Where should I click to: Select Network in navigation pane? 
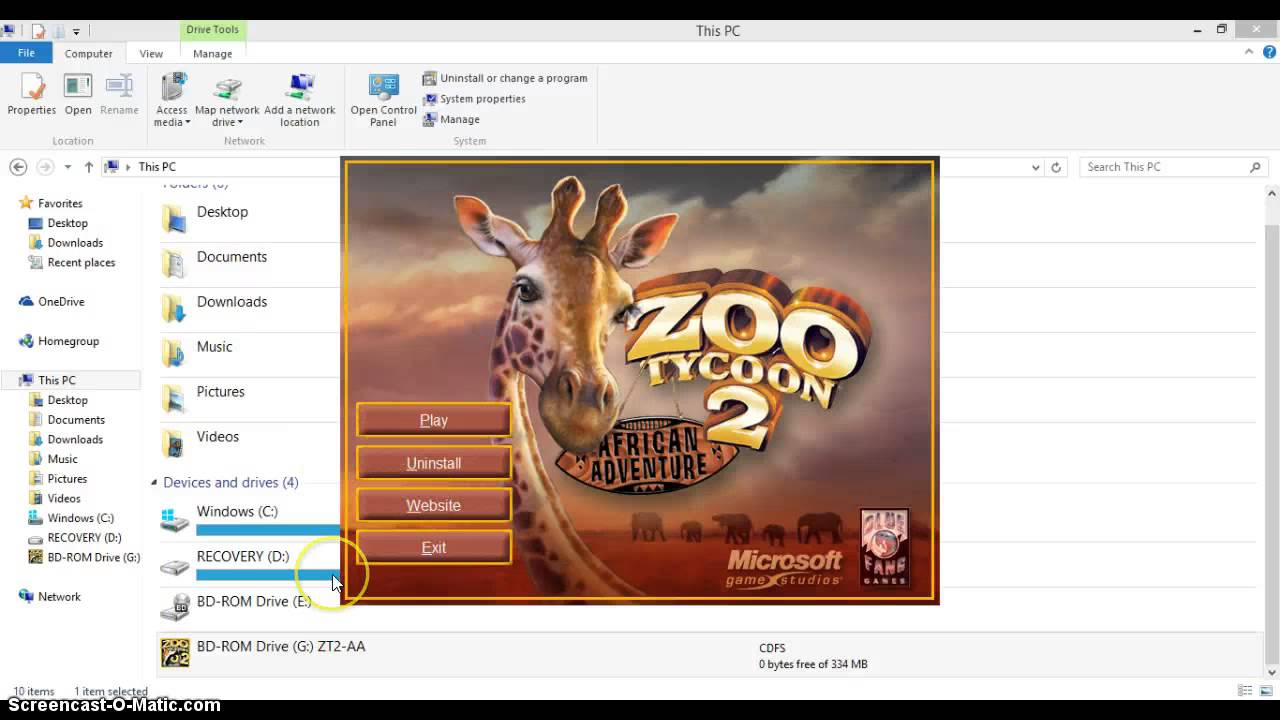pos(59,596)
